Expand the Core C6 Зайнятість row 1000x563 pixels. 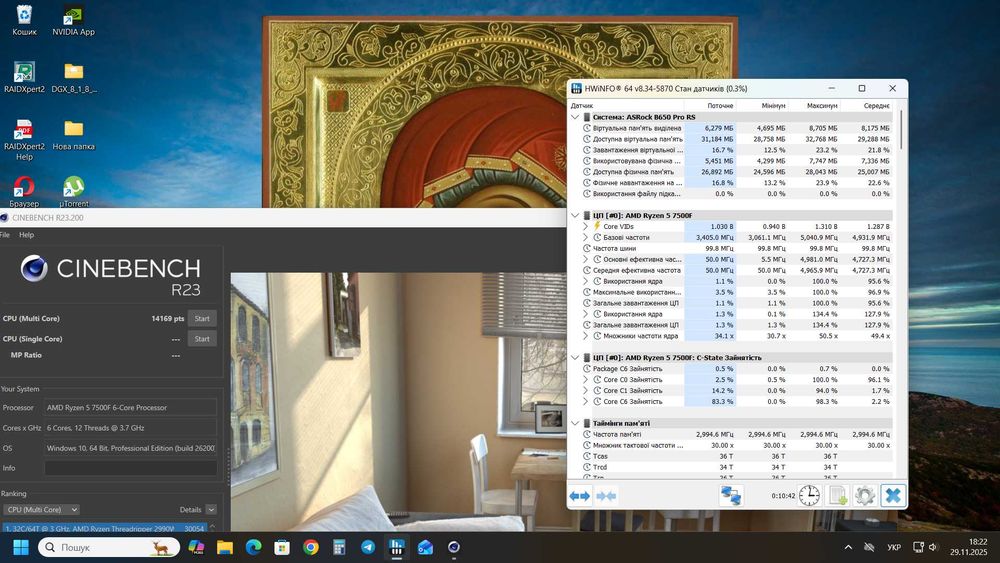(585, 402)
